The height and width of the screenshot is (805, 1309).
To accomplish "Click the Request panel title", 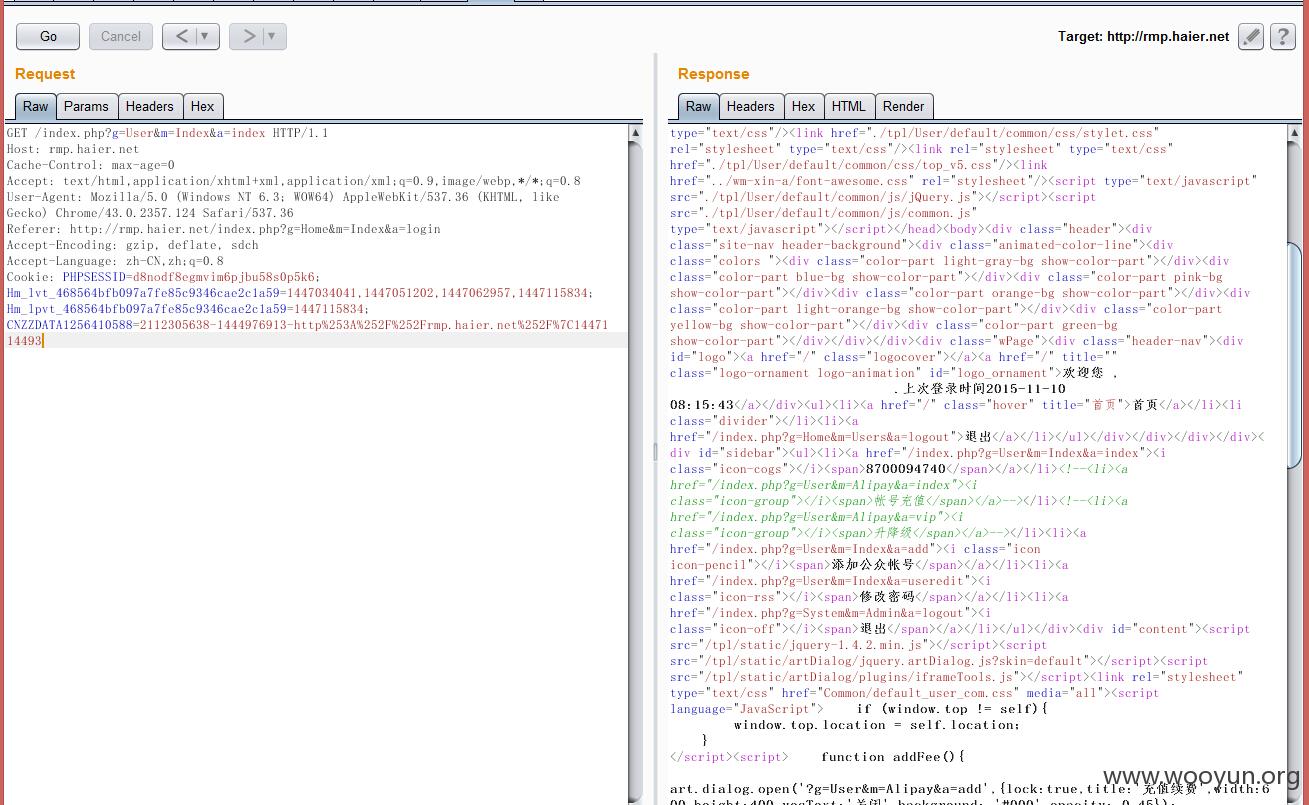I will click(45, 74).
